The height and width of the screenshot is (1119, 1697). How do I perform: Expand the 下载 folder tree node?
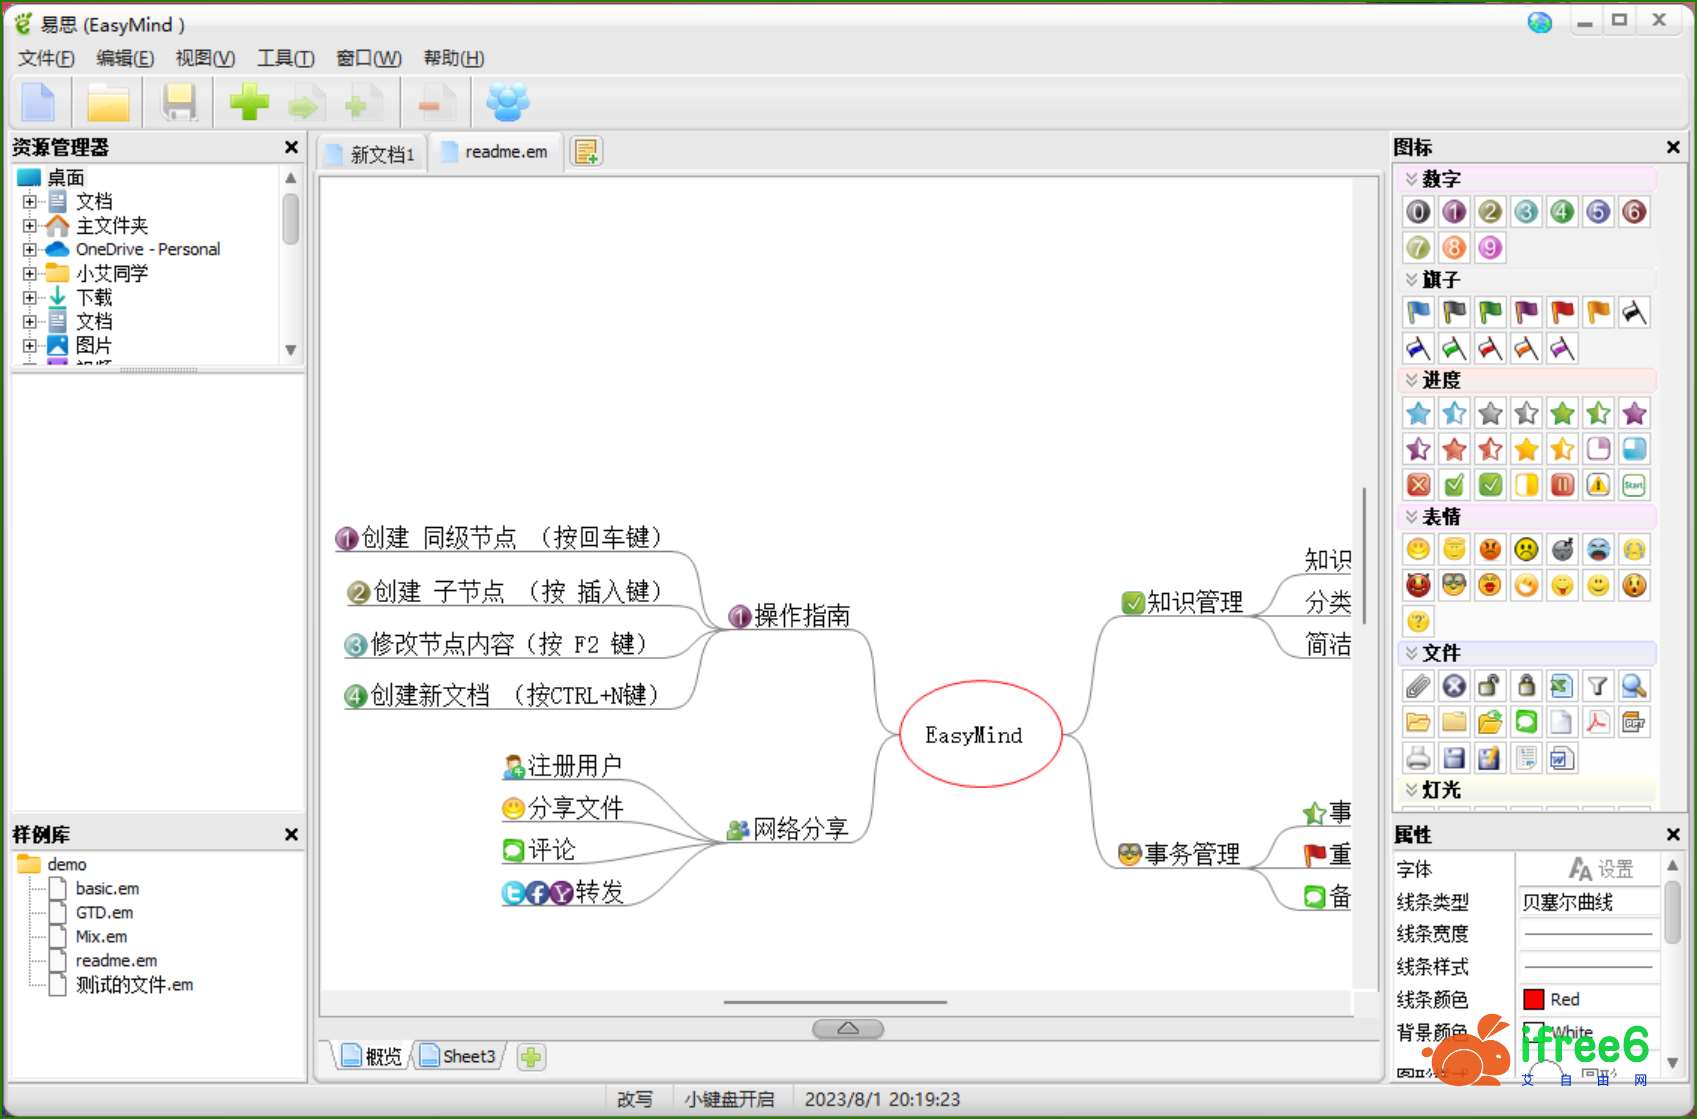click(29, 298)
